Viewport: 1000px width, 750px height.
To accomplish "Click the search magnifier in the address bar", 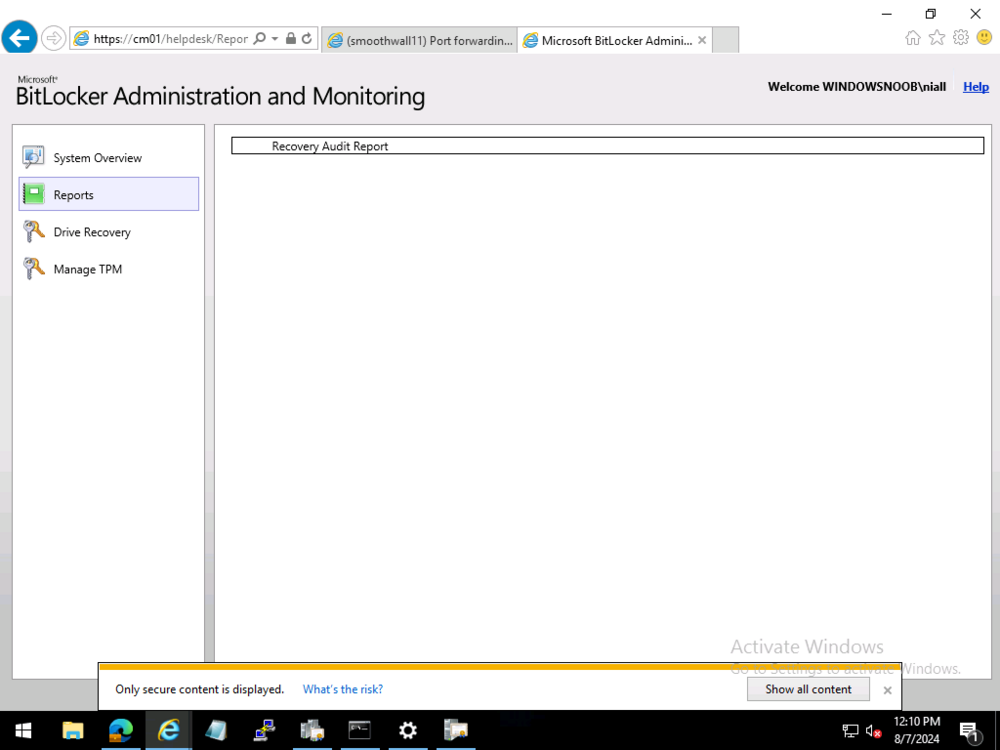I will coord(260,38).
